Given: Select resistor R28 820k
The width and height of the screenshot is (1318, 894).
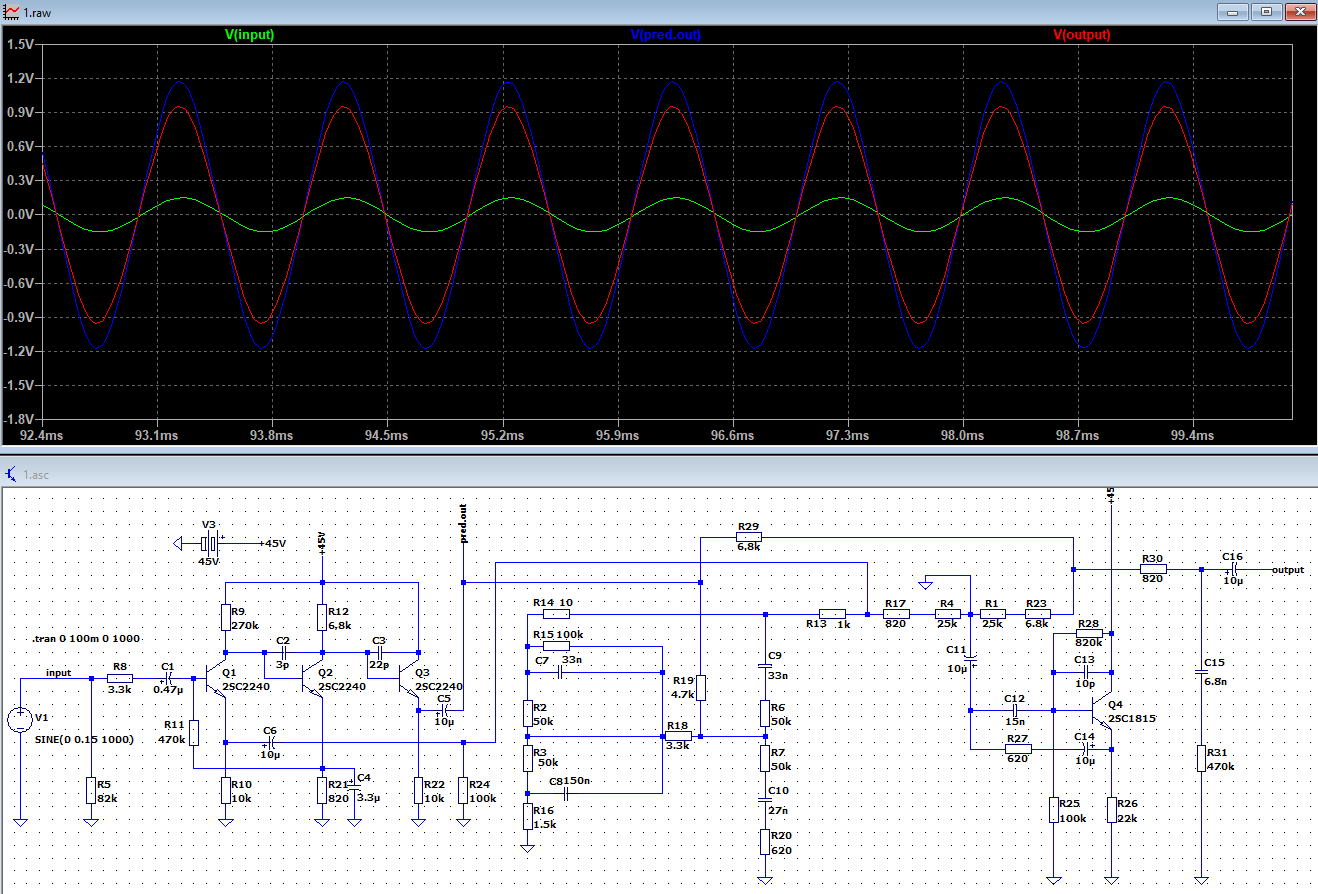Looking at the screenshot, I should (1089, 633).
